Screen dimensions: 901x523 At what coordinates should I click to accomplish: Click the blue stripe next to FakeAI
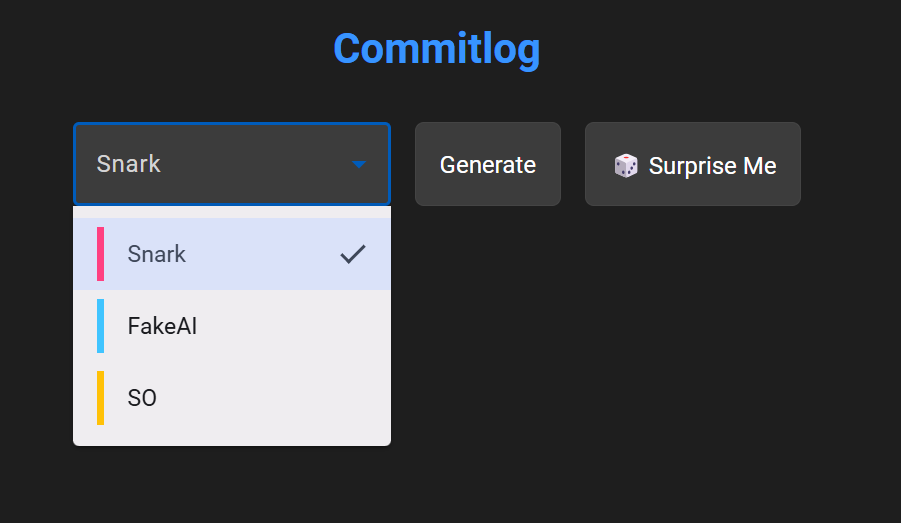(100, 326)
